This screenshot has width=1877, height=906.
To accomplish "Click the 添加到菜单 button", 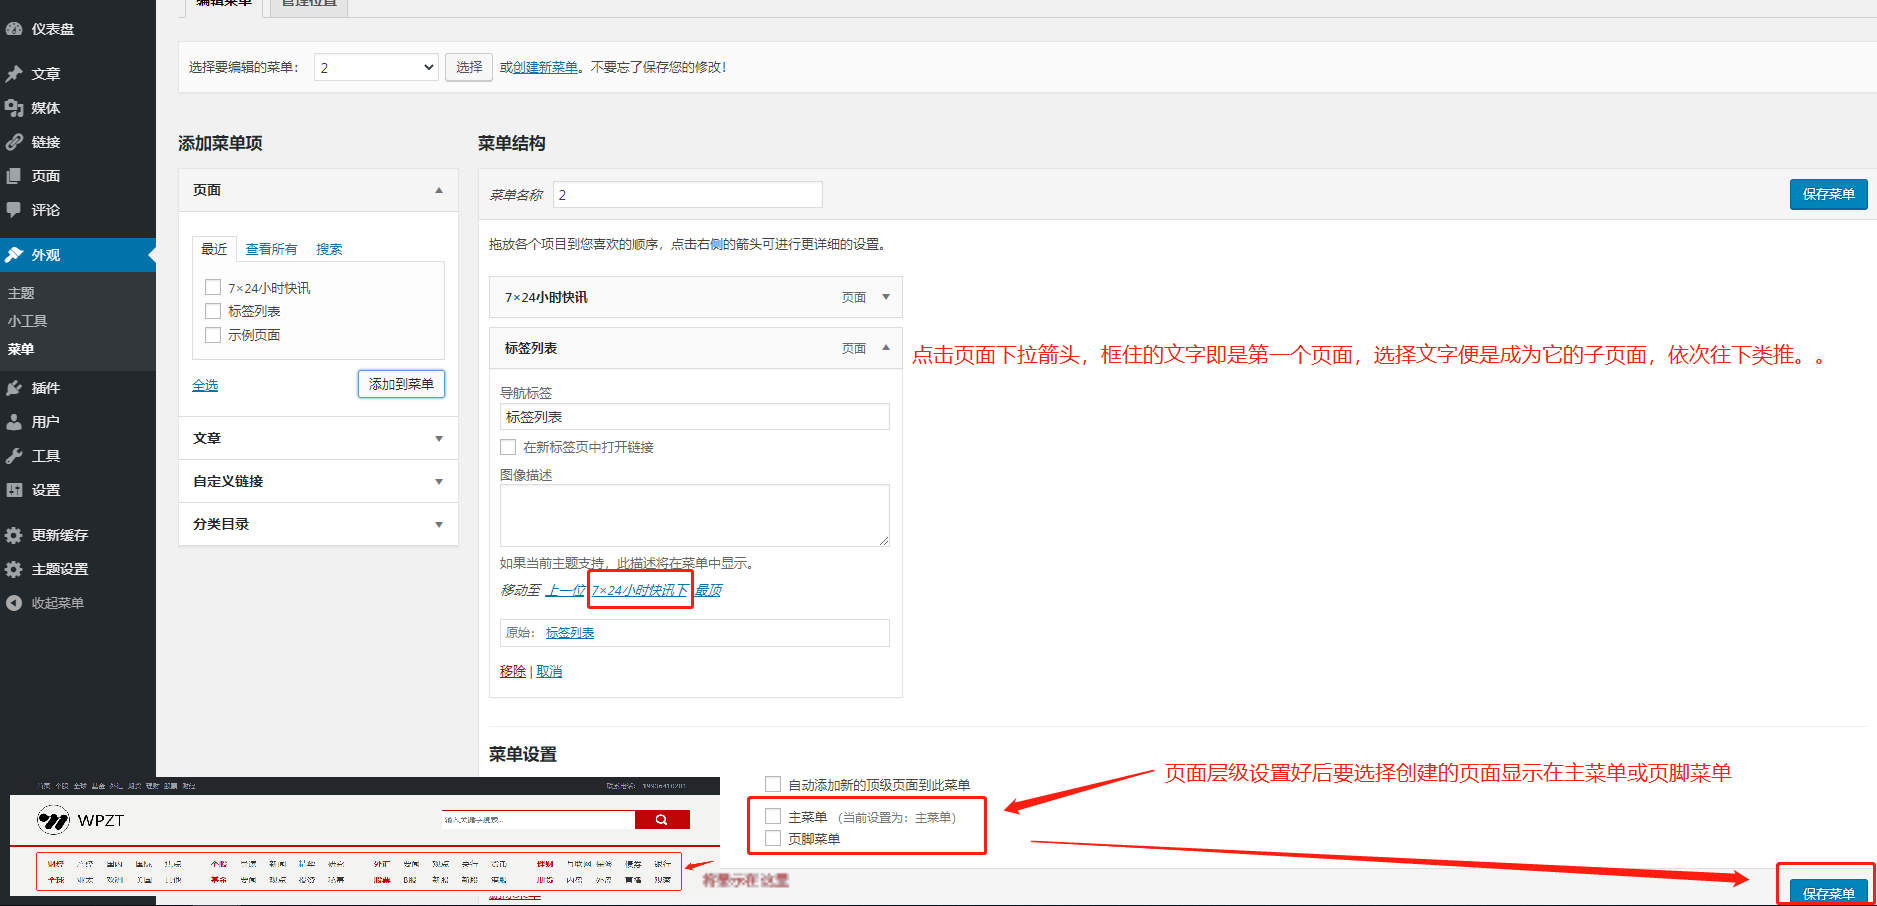I will pos(401,384).
